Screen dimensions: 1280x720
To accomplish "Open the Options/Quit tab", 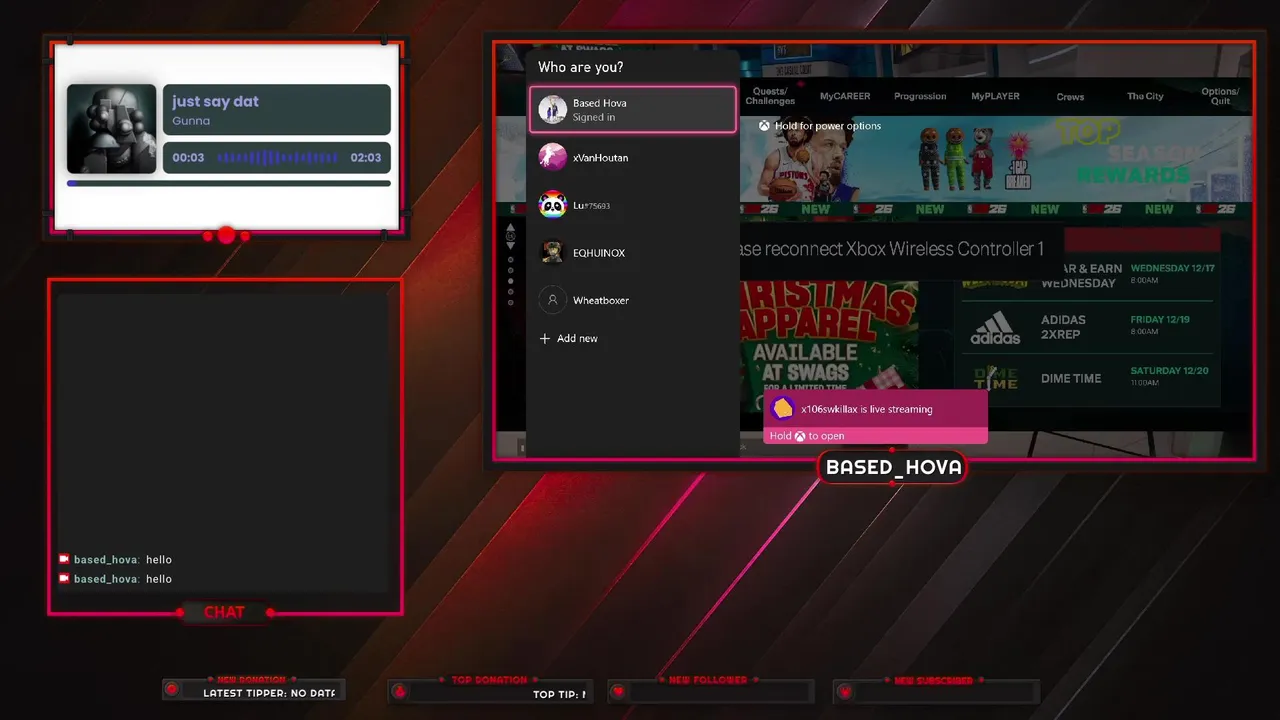I will pos(1220,96).
